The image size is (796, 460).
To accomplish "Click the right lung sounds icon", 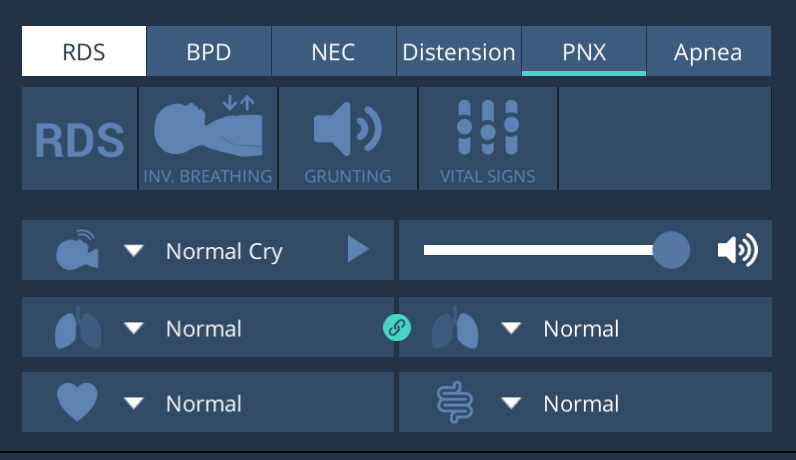I will (455, 328).
